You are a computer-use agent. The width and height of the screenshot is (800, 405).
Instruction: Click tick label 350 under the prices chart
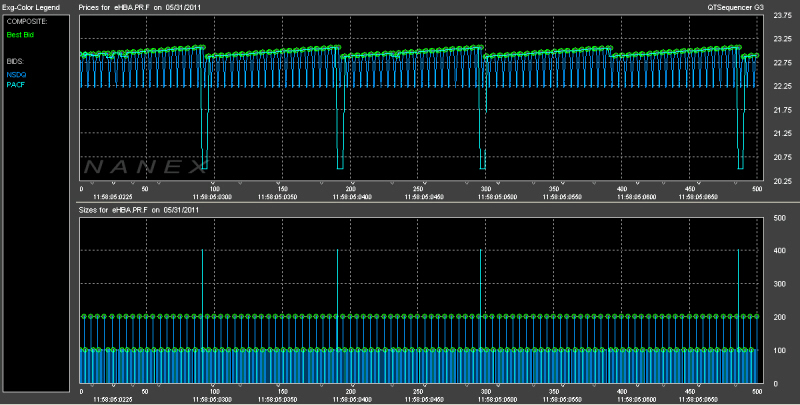[x=554, y=189]
